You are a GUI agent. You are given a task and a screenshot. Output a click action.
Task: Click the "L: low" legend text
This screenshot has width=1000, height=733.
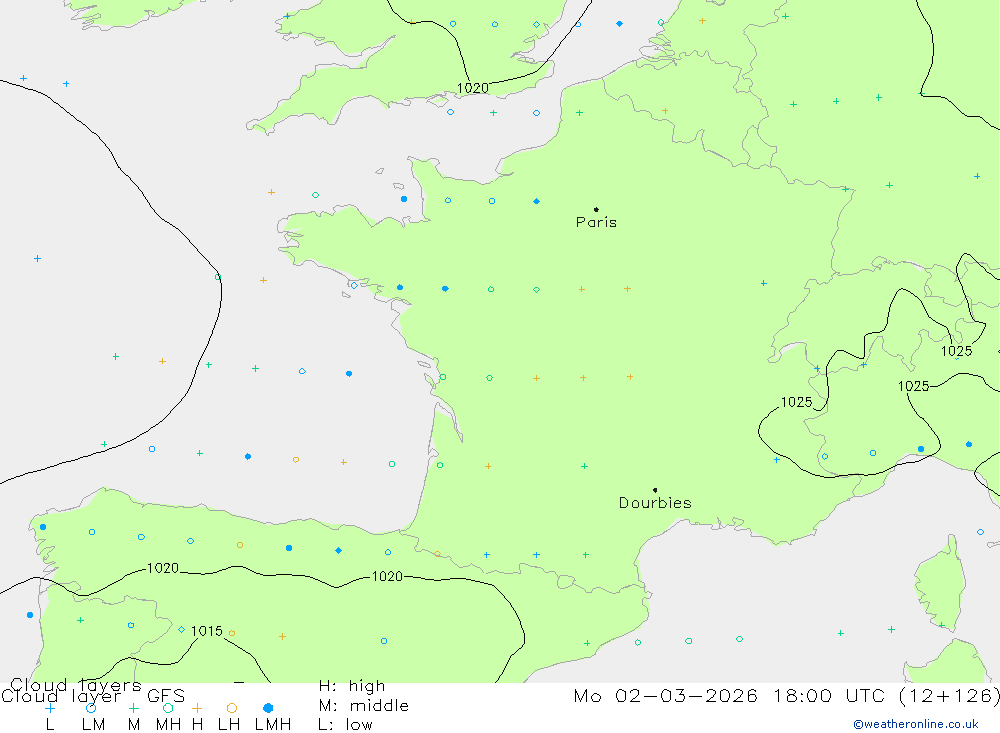pyautogui.click(x=345, y=725)
